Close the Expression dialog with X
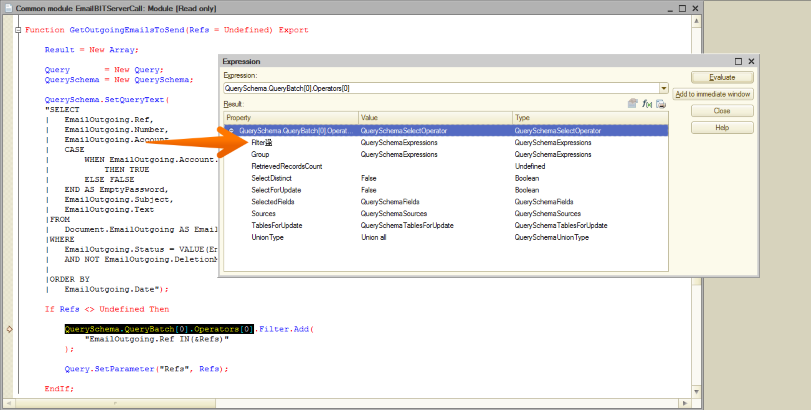The width and height of the screenshot is (811, 410). click(x=751, y=61)
